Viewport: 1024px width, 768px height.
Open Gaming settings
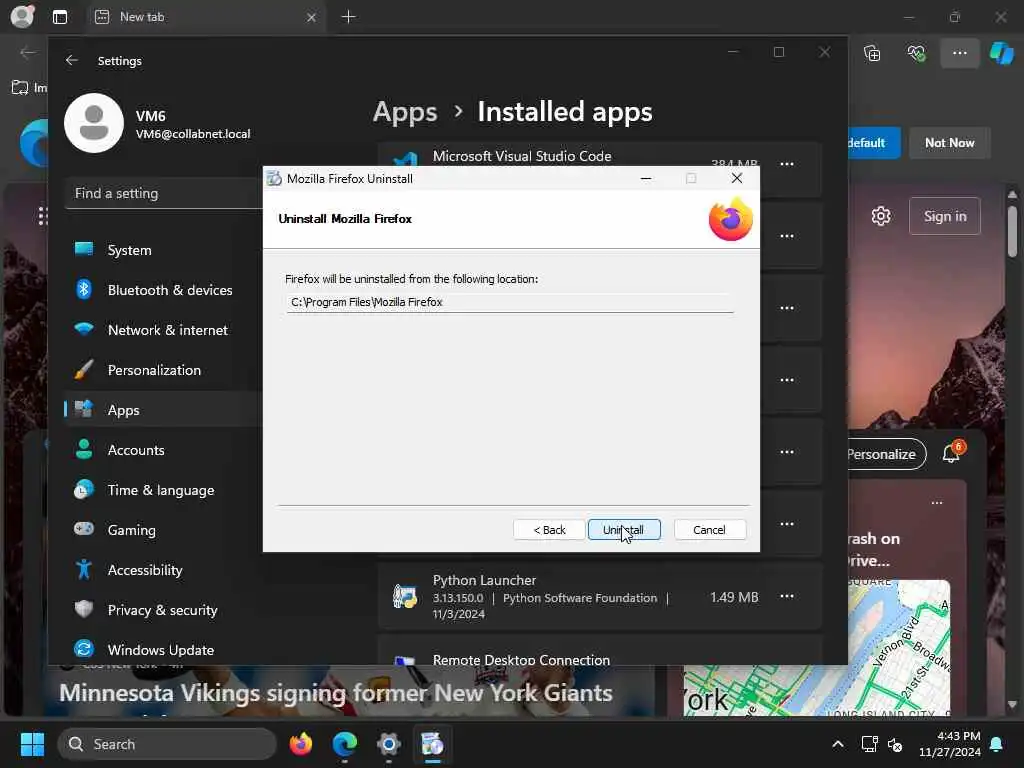coord(163,530)
